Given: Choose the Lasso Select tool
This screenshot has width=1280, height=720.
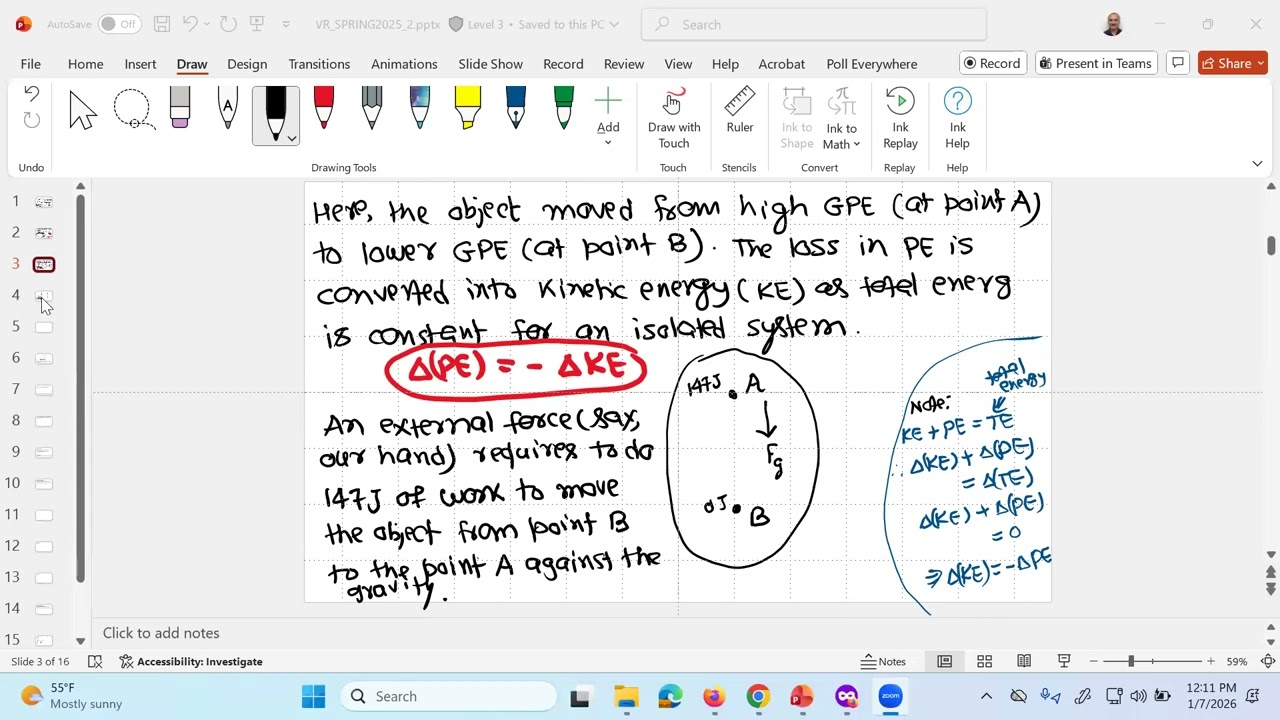Looking at the screenshot, I should click(x=133, y=110).
